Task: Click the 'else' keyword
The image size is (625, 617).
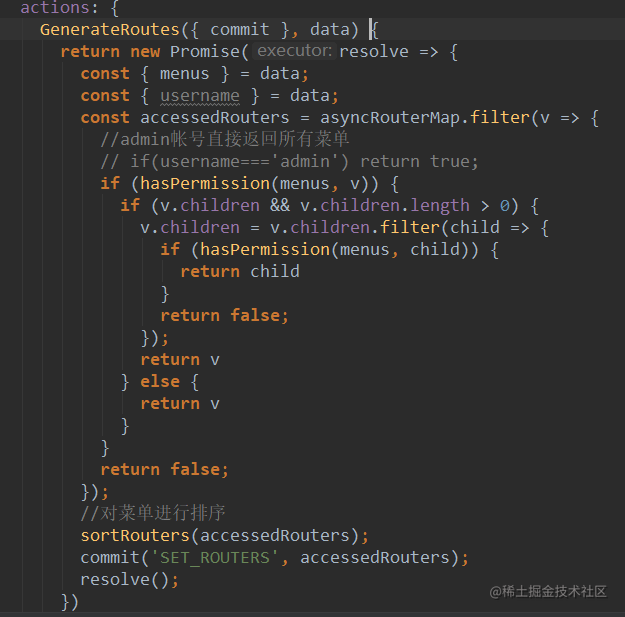Action: click(x=160, y=382)
